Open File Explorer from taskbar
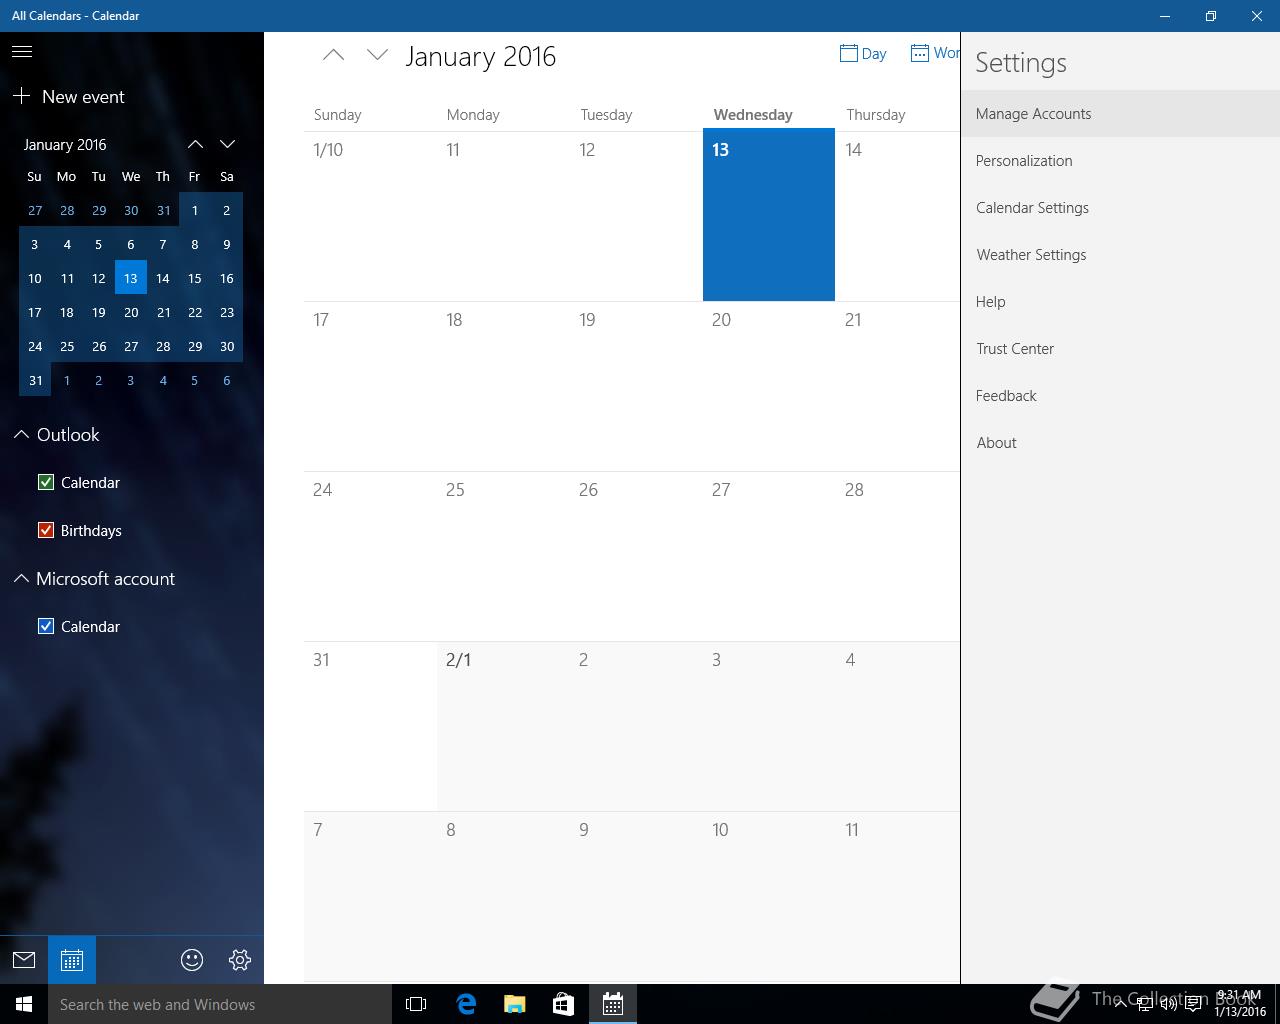This screenshot has height=1024, width=1280. coord(515,1004)
